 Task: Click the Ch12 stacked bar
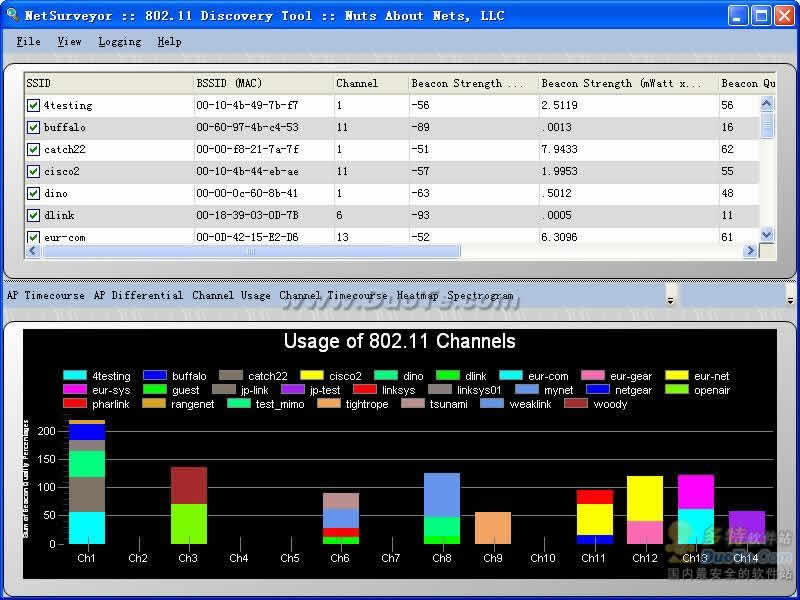tap(645, 510)
